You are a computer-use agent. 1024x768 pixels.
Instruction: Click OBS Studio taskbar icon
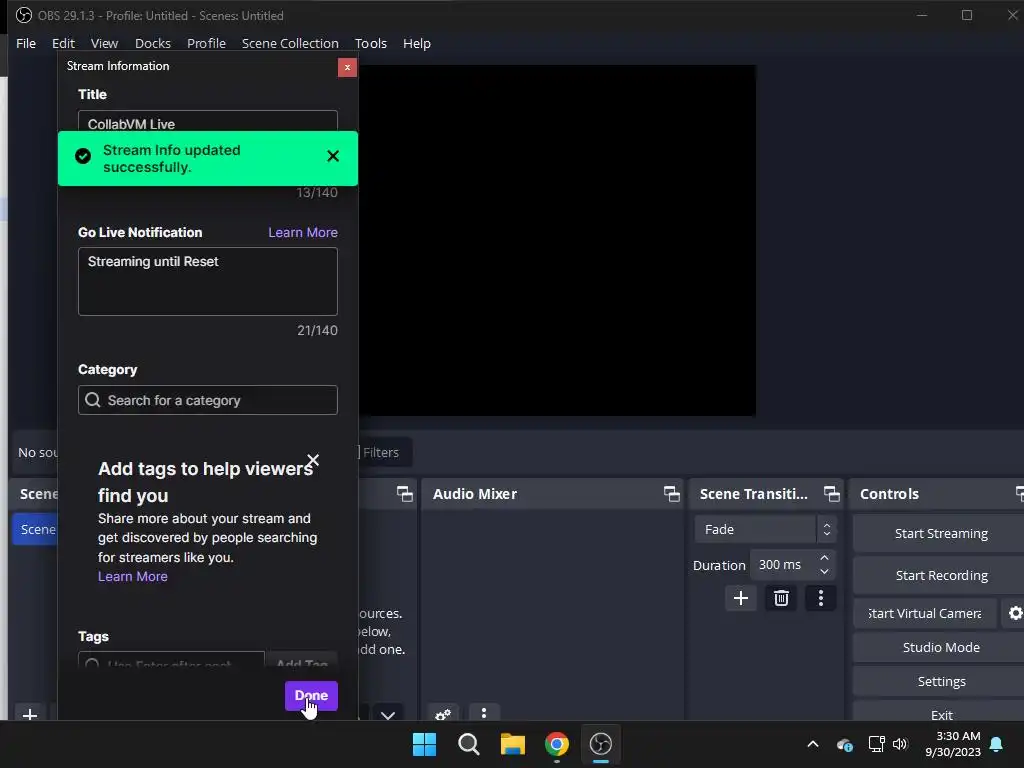601,744
